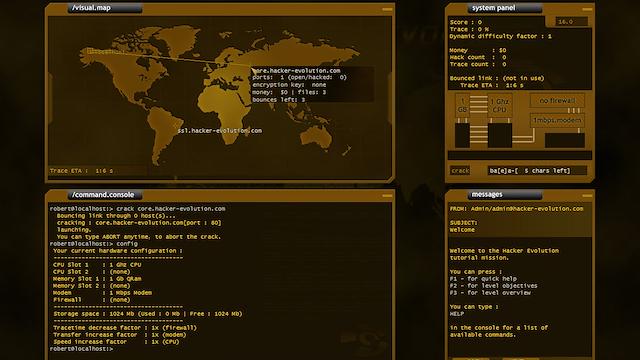Image resolution: width=640 pixels, height=360 pixels.
Task: Click the empty CPU slot below 1 Ghz CPU
Action: (500, 135)
